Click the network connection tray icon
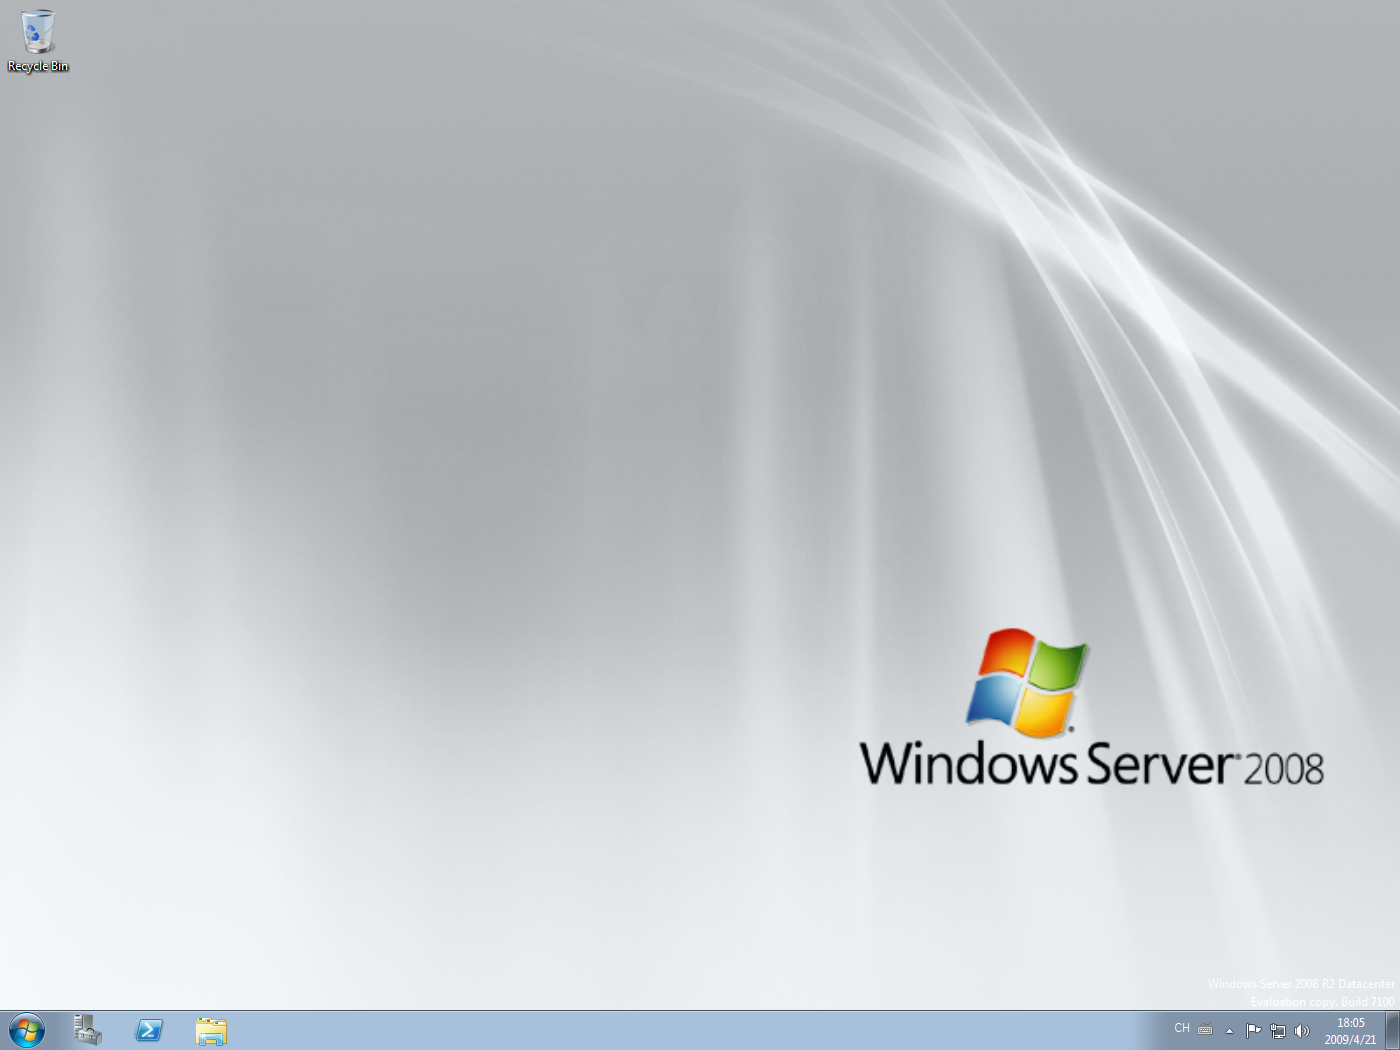The height and width of the screenshot is (1050, 1400). pyautogui.click(x=1277, y=1031)
